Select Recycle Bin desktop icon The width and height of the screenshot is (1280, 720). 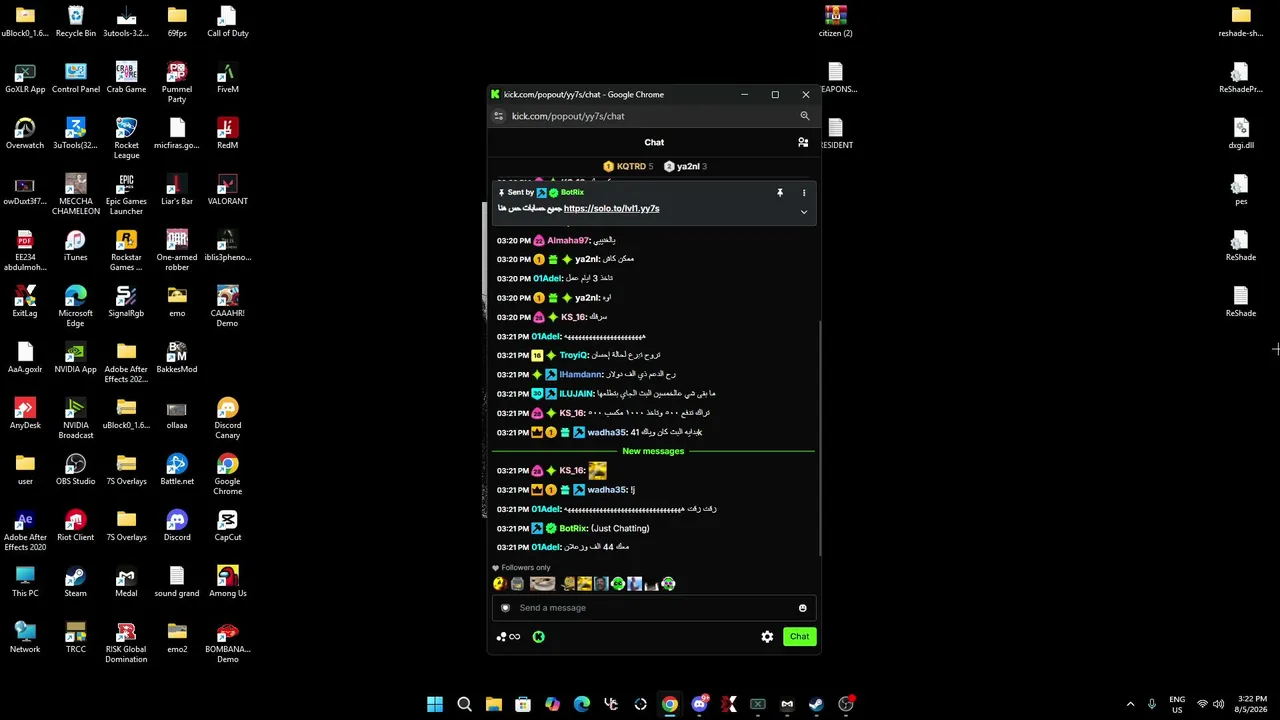coord(76,21)
